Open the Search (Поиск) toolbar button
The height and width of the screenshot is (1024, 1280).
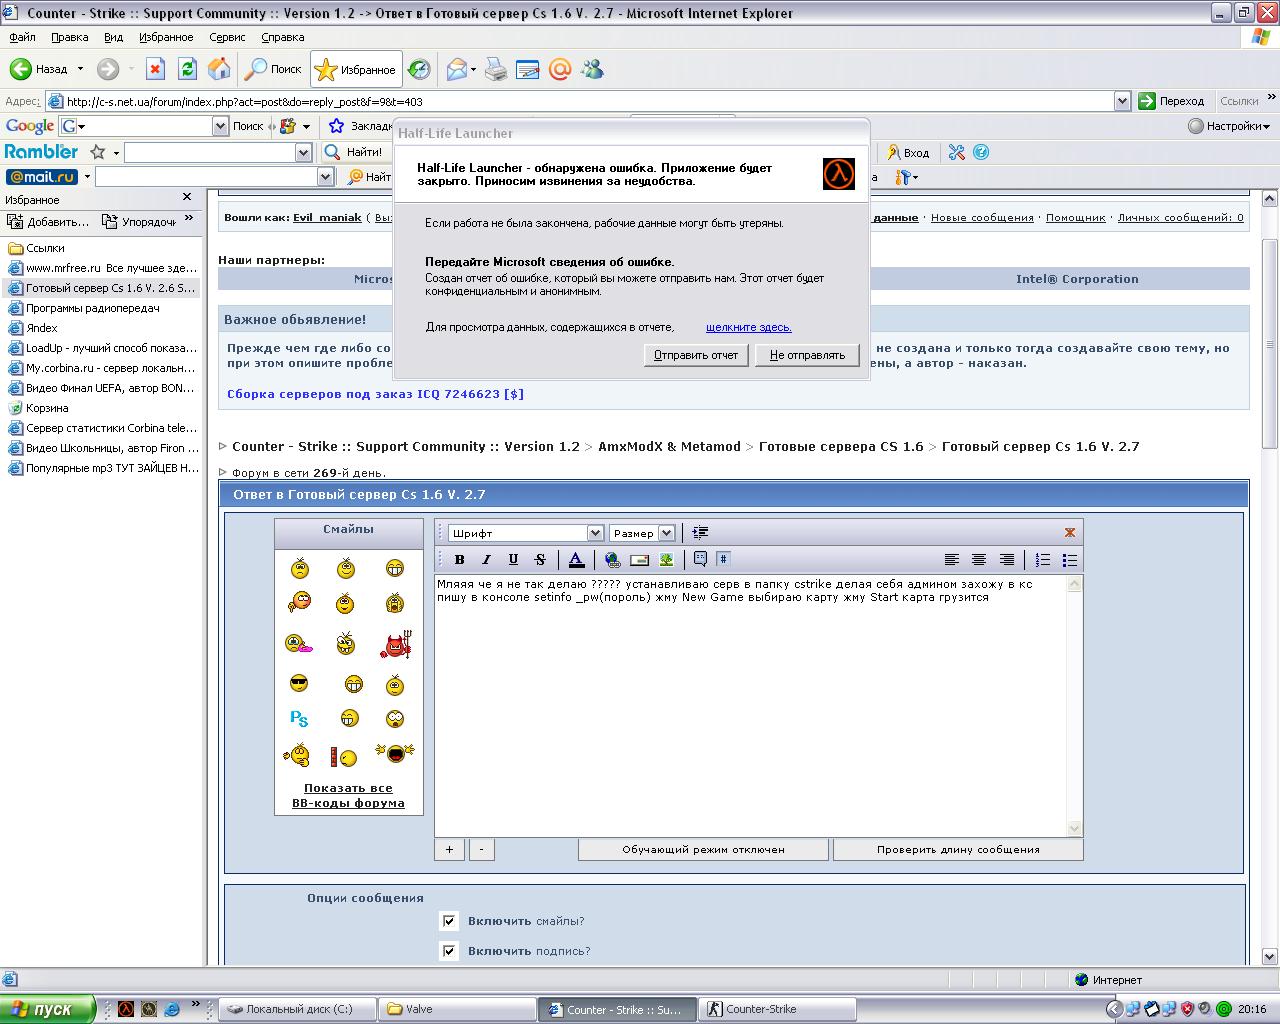pos(274,69)
